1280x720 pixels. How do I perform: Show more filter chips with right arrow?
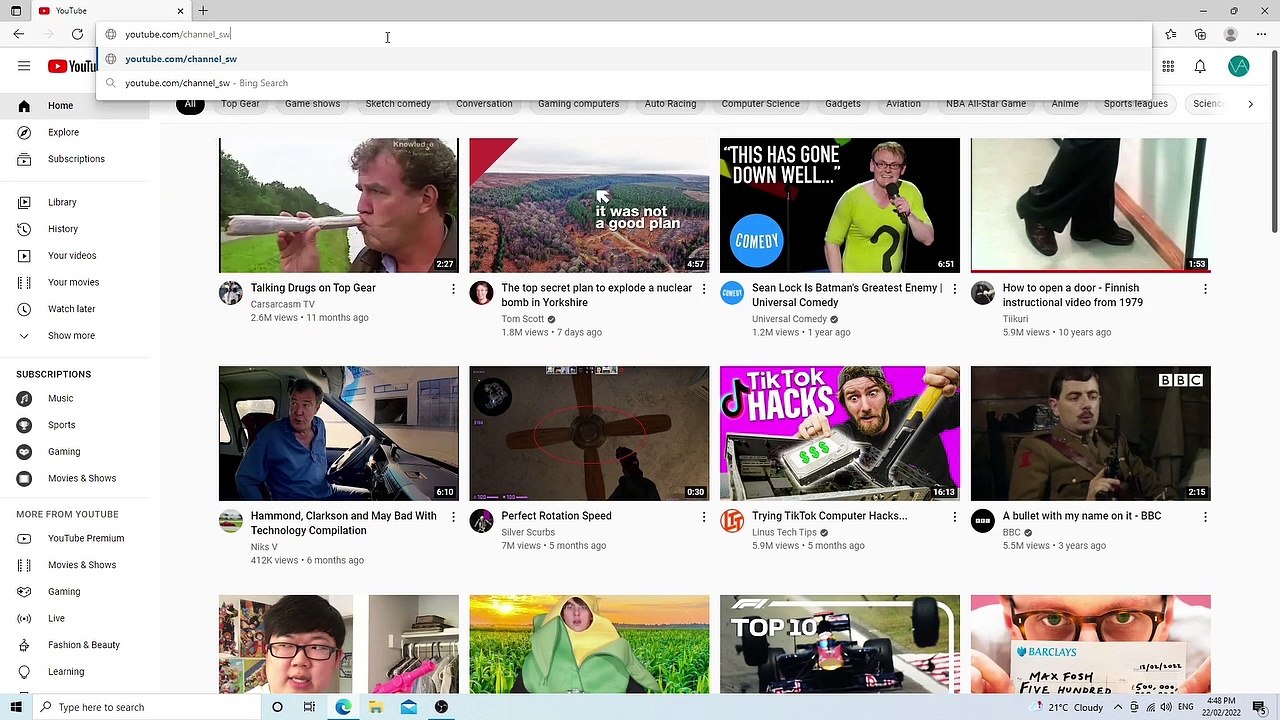click(x=1250, y=104)
